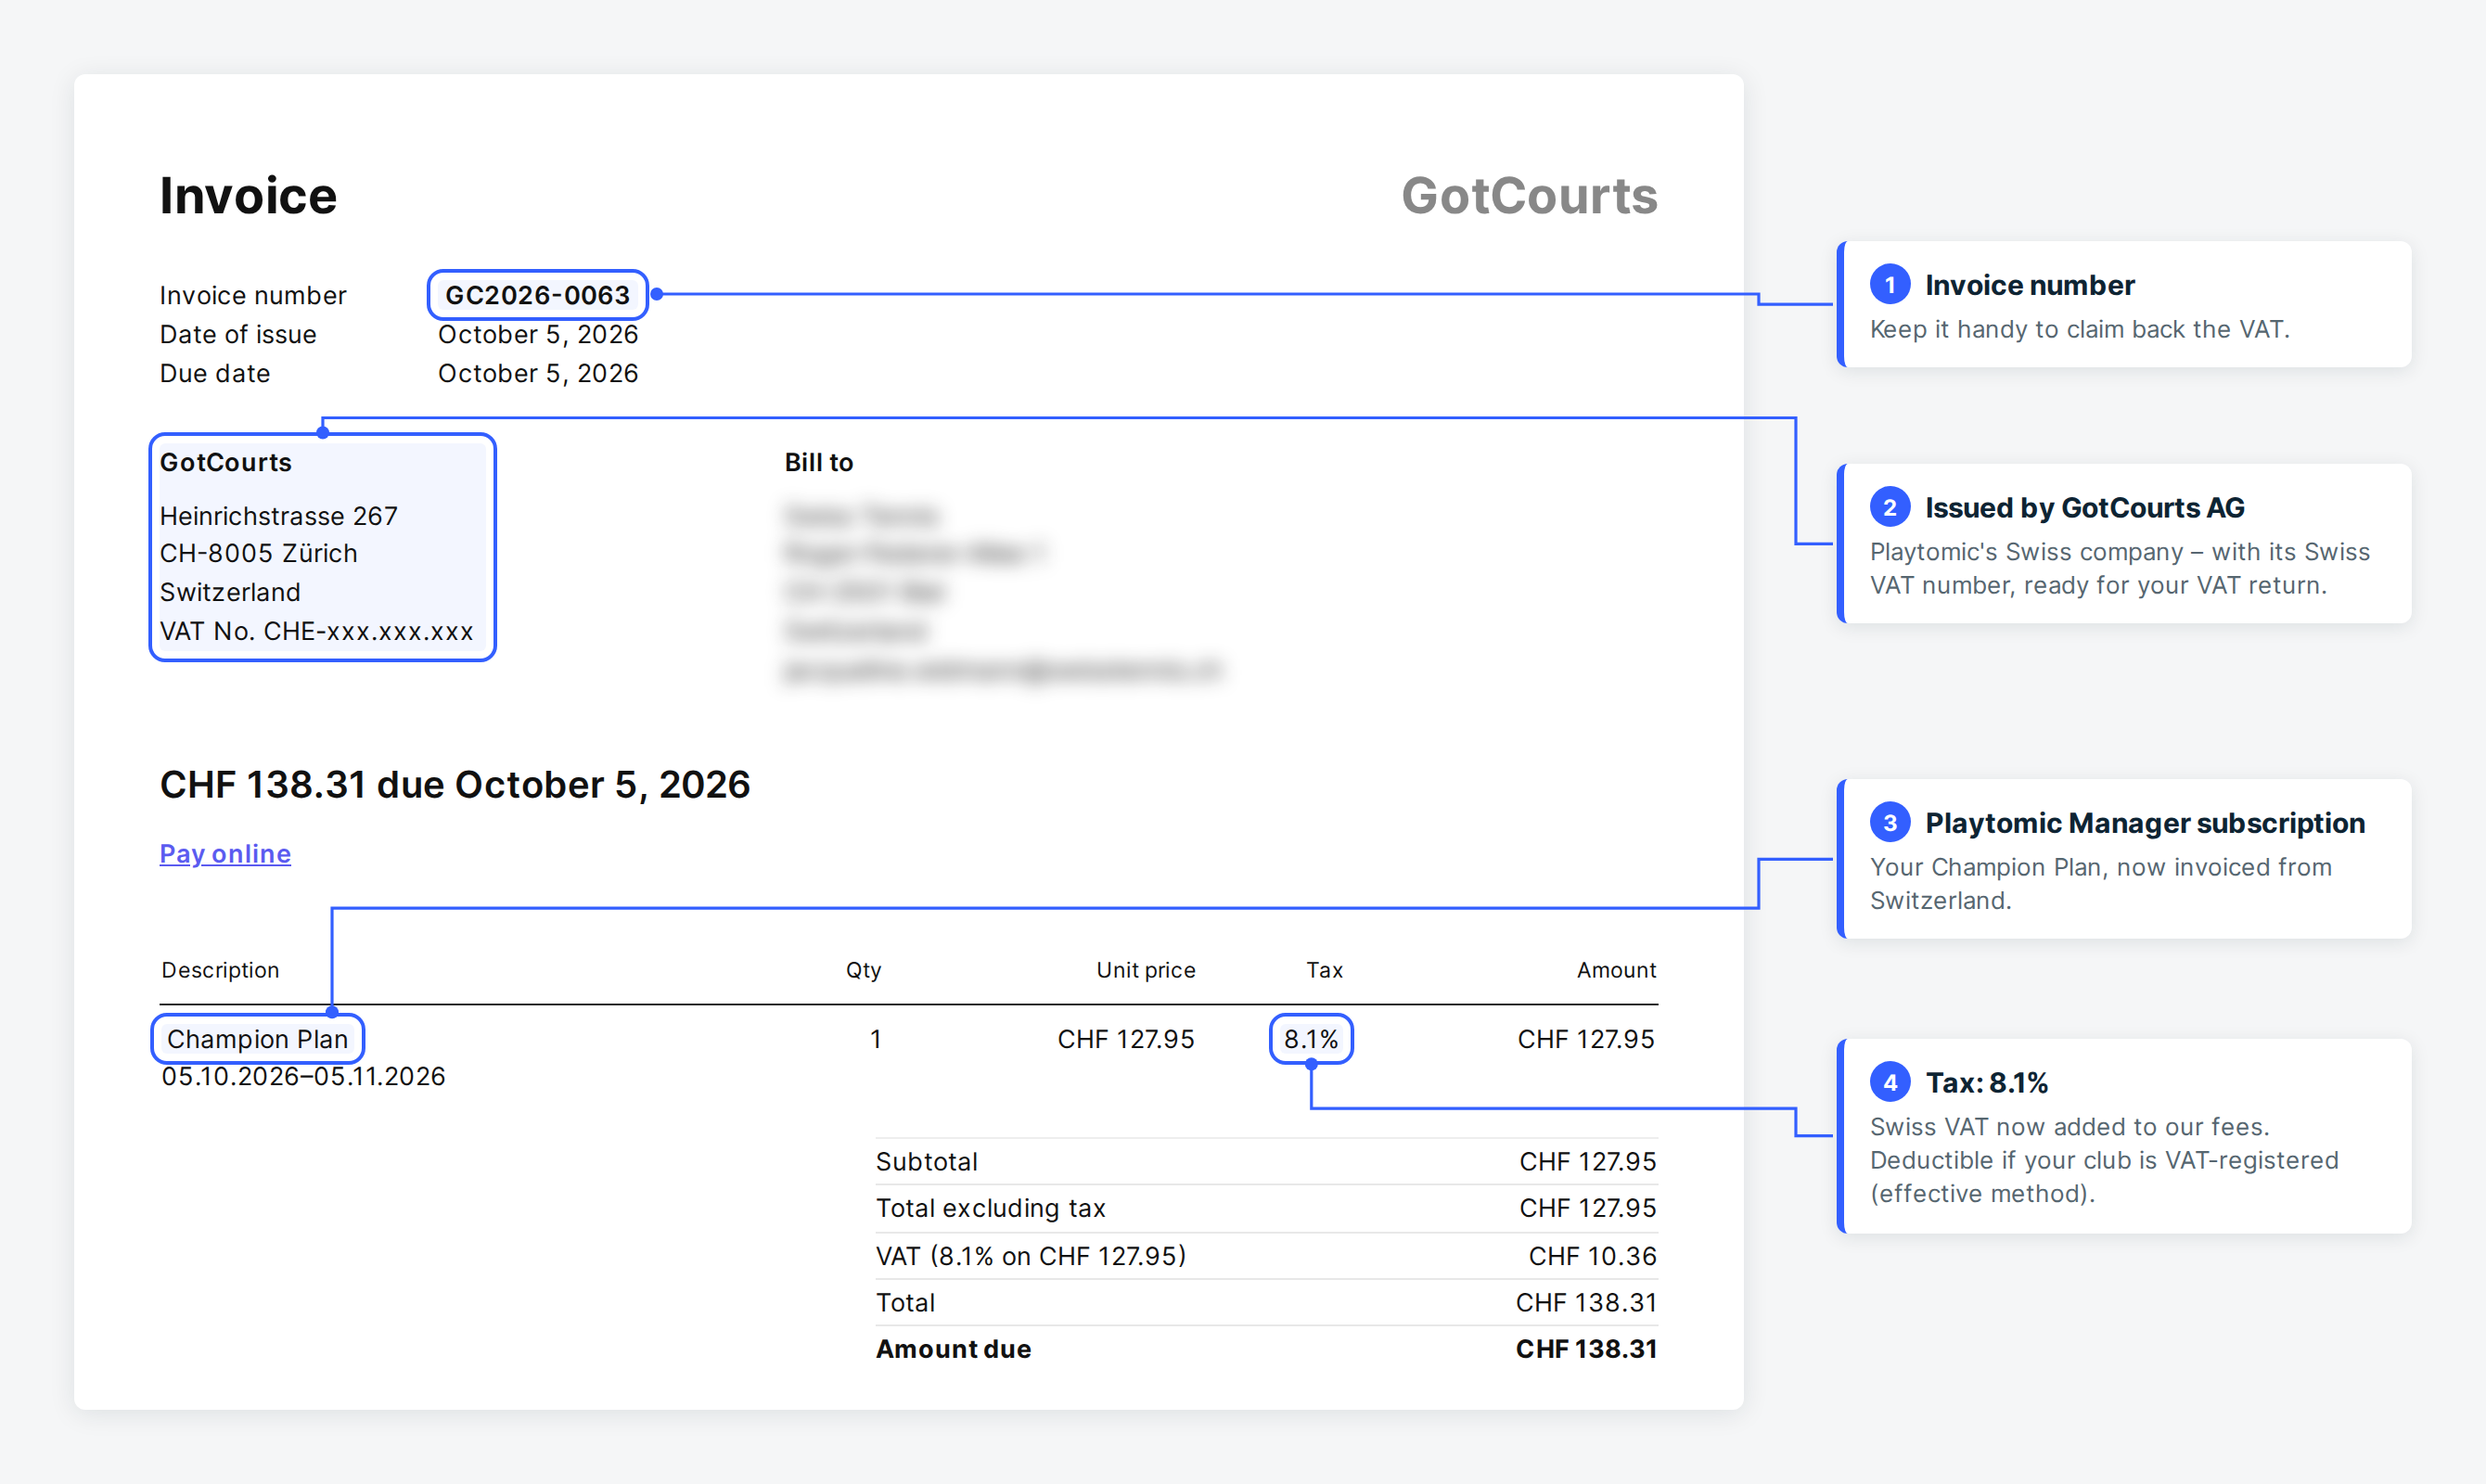Select the Subtotal row label

(927, 1161)
